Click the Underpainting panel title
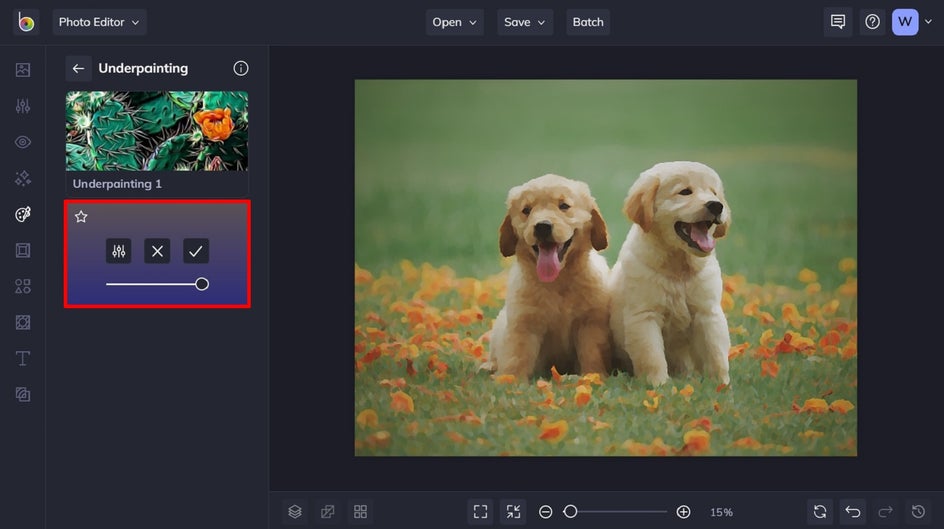The height and width of the screenshot is (529, 944). (143, 69)
